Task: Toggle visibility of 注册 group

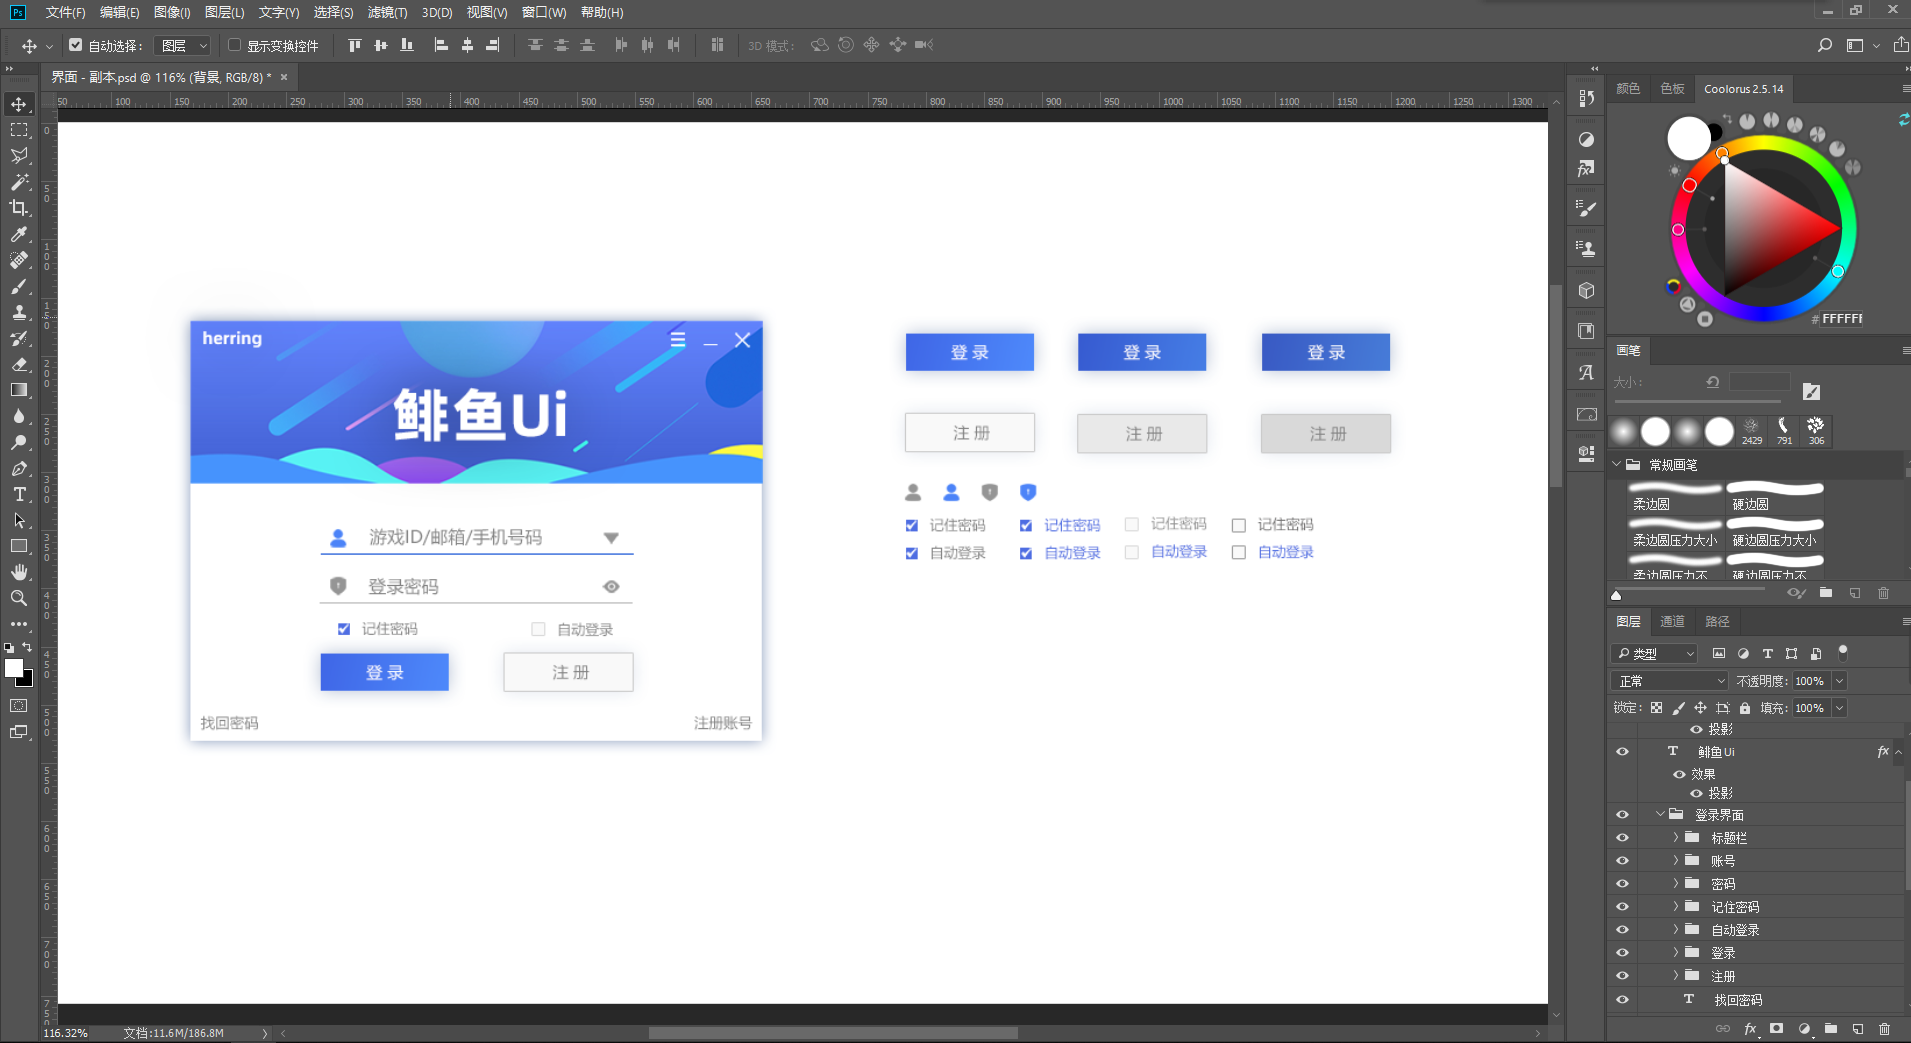Action: pyautogui.click(x=1622, y=976)
